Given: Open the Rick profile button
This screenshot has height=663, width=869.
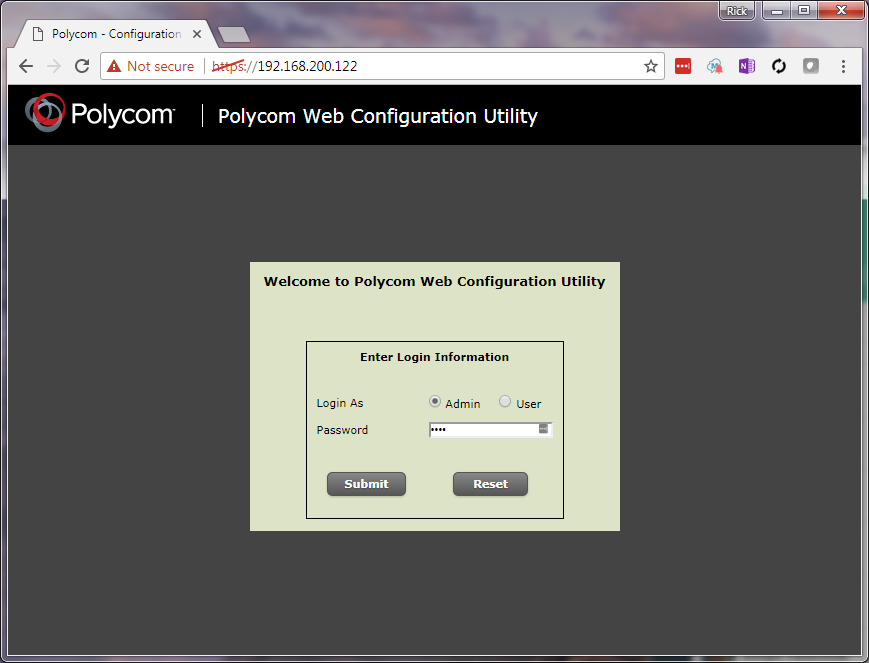Looking at the screenshot, I should 737,11.
